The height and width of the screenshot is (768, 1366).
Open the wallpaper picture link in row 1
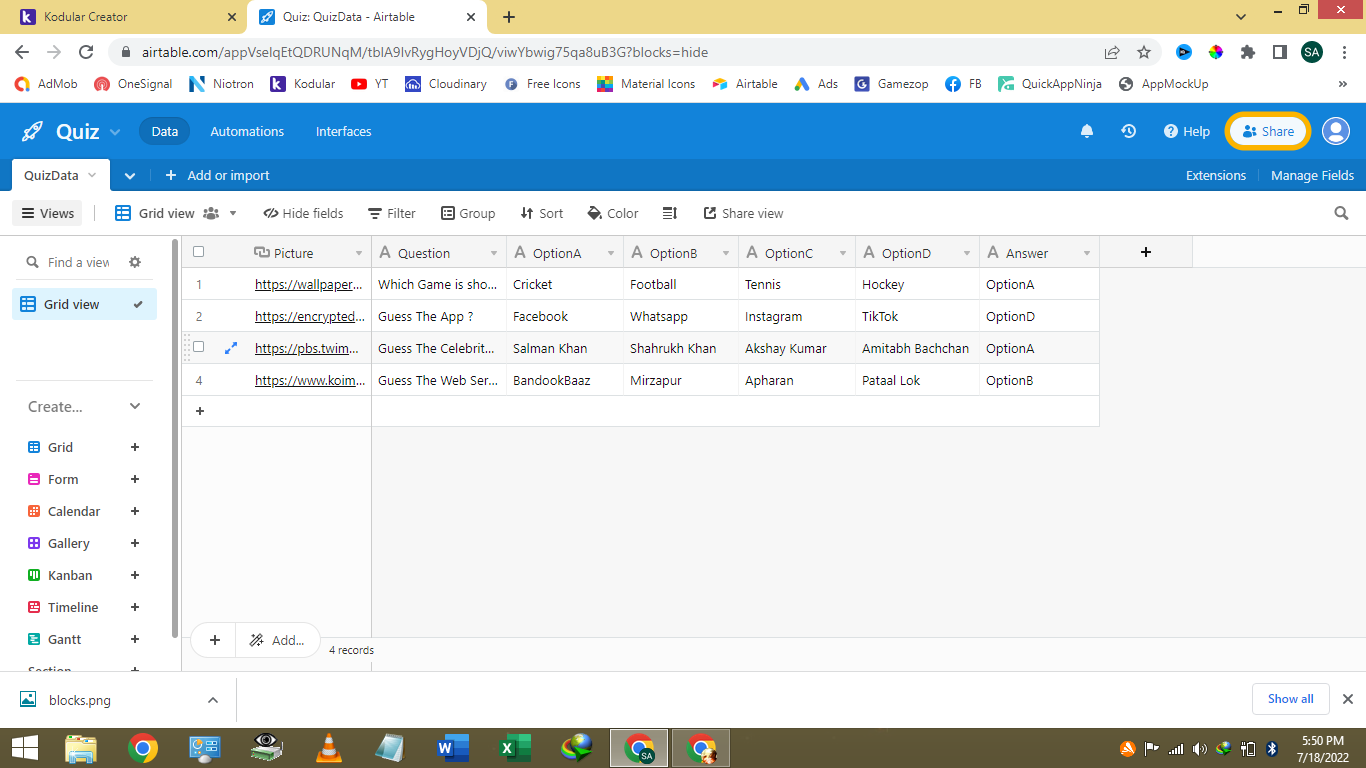pos(308,284)
